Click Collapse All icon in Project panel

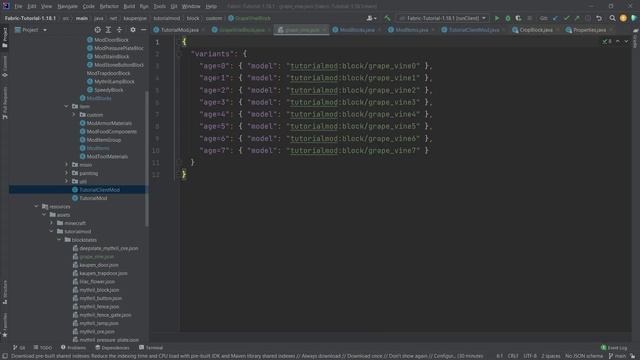pyautogui.click(x=119, y=30)
